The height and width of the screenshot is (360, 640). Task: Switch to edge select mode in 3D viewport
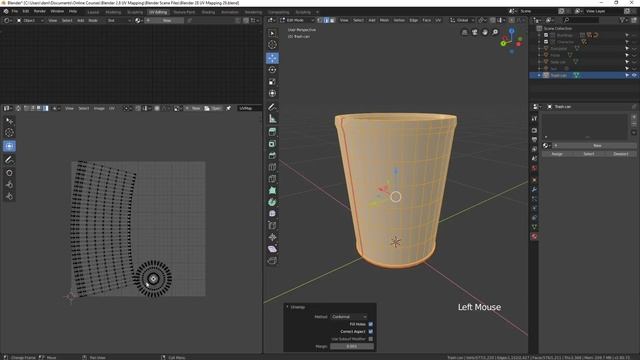pos(326,20)
